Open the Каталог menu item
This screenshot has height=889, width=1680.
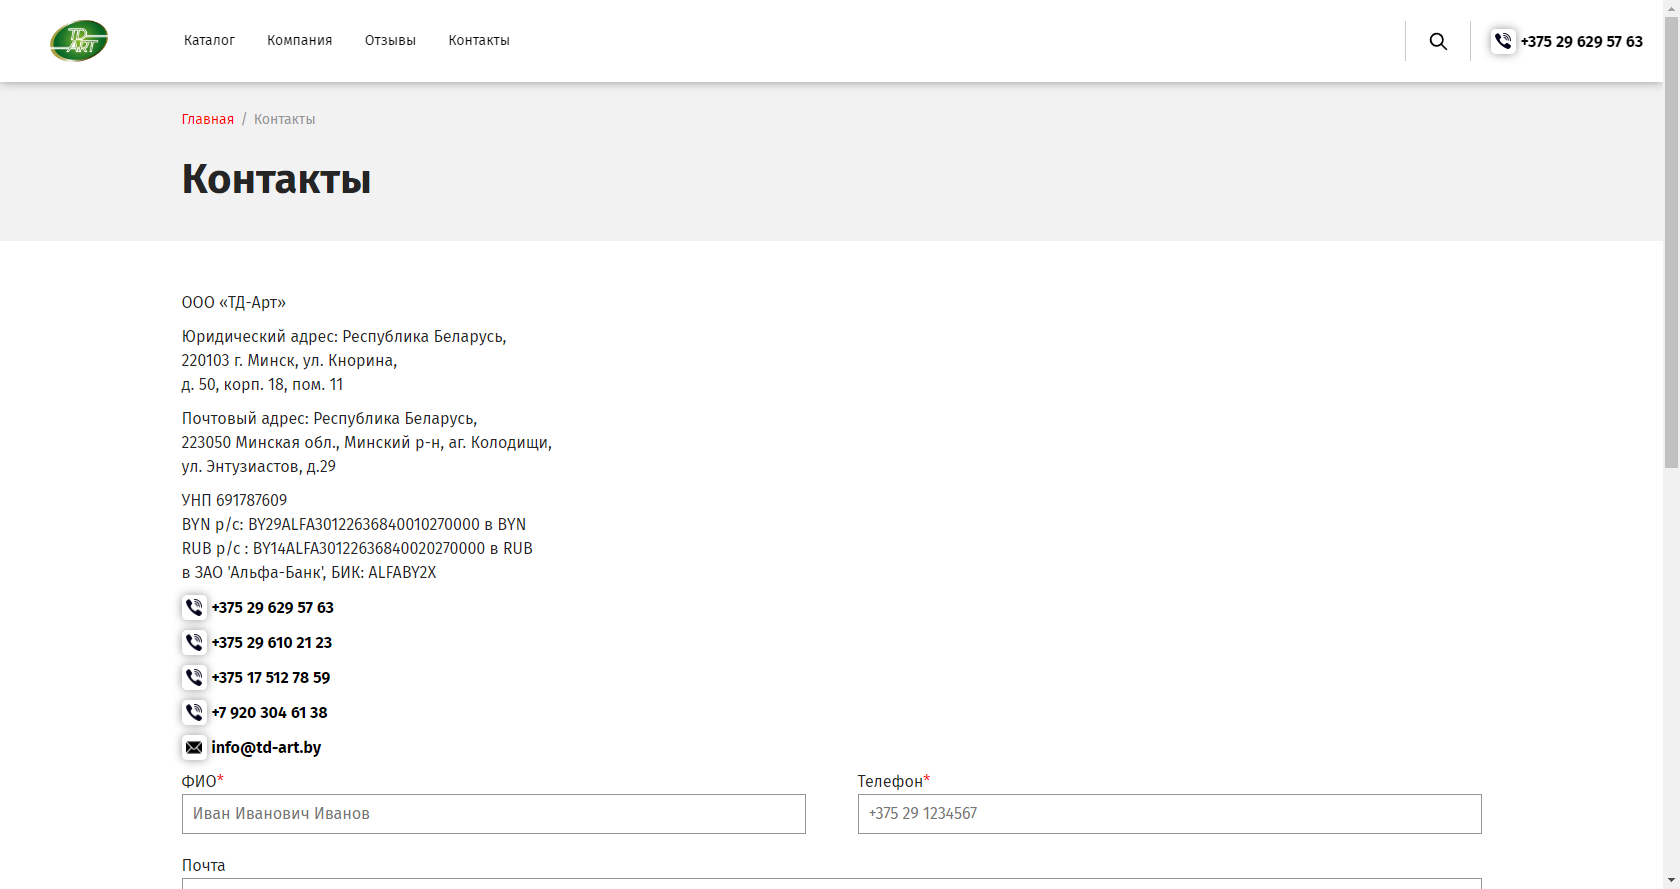(x=209, y=40)
